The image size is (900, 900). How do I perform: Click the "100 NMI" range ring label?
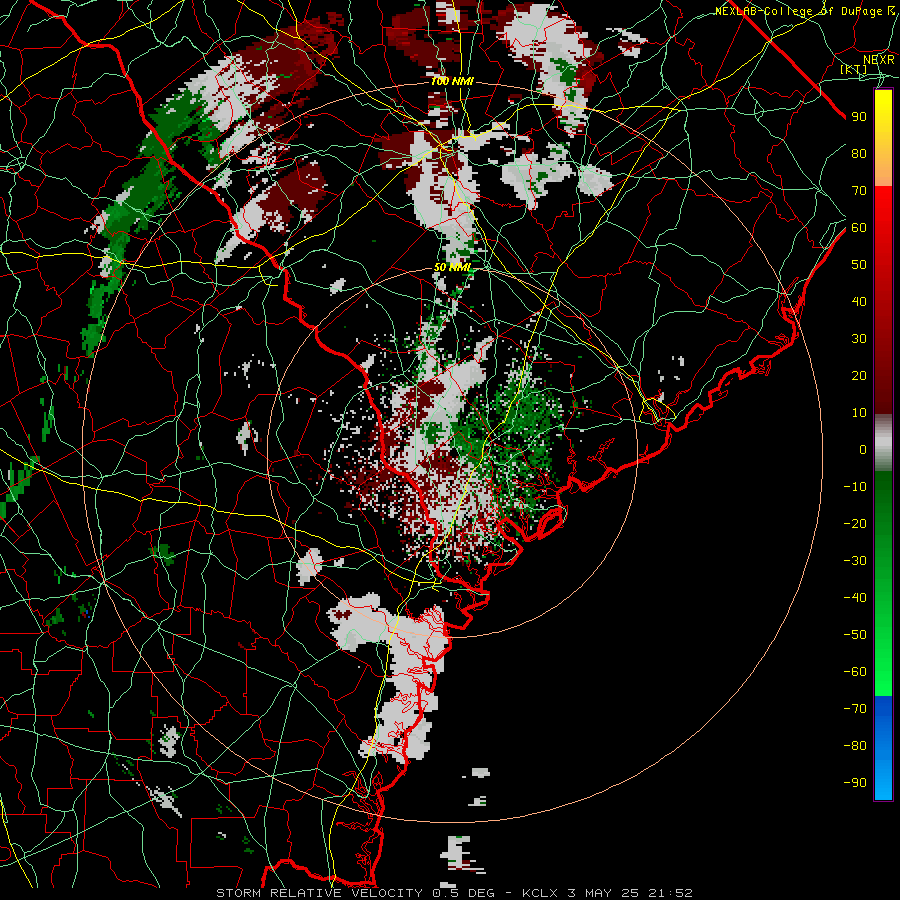point(452,82)
